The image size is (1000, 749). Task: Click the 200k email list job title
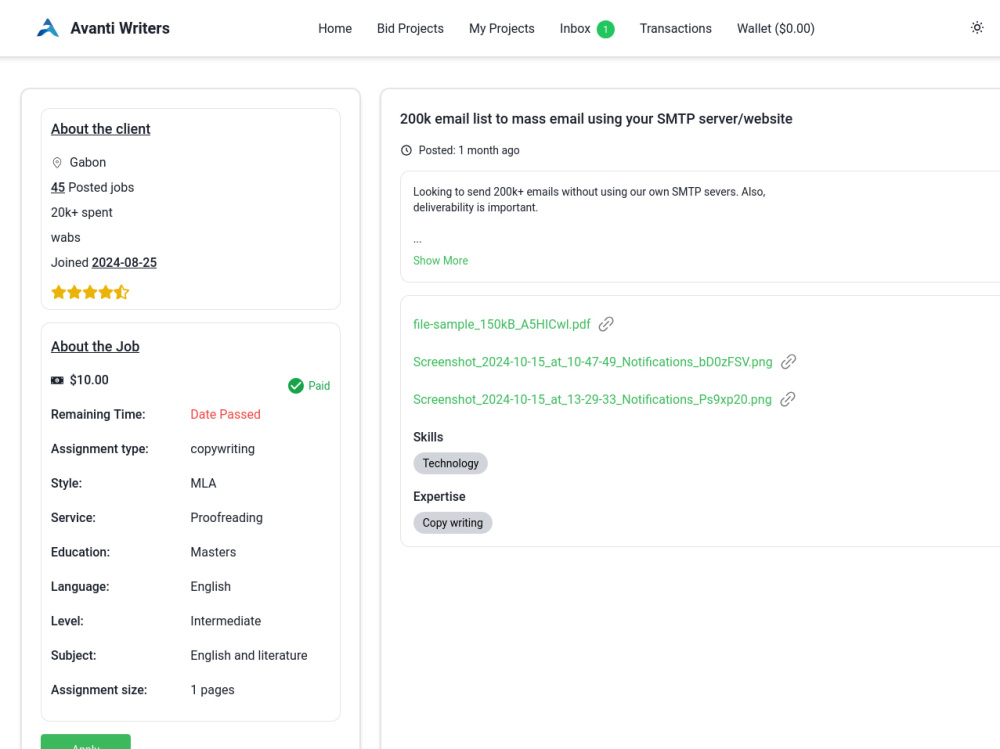click(596, 119)
